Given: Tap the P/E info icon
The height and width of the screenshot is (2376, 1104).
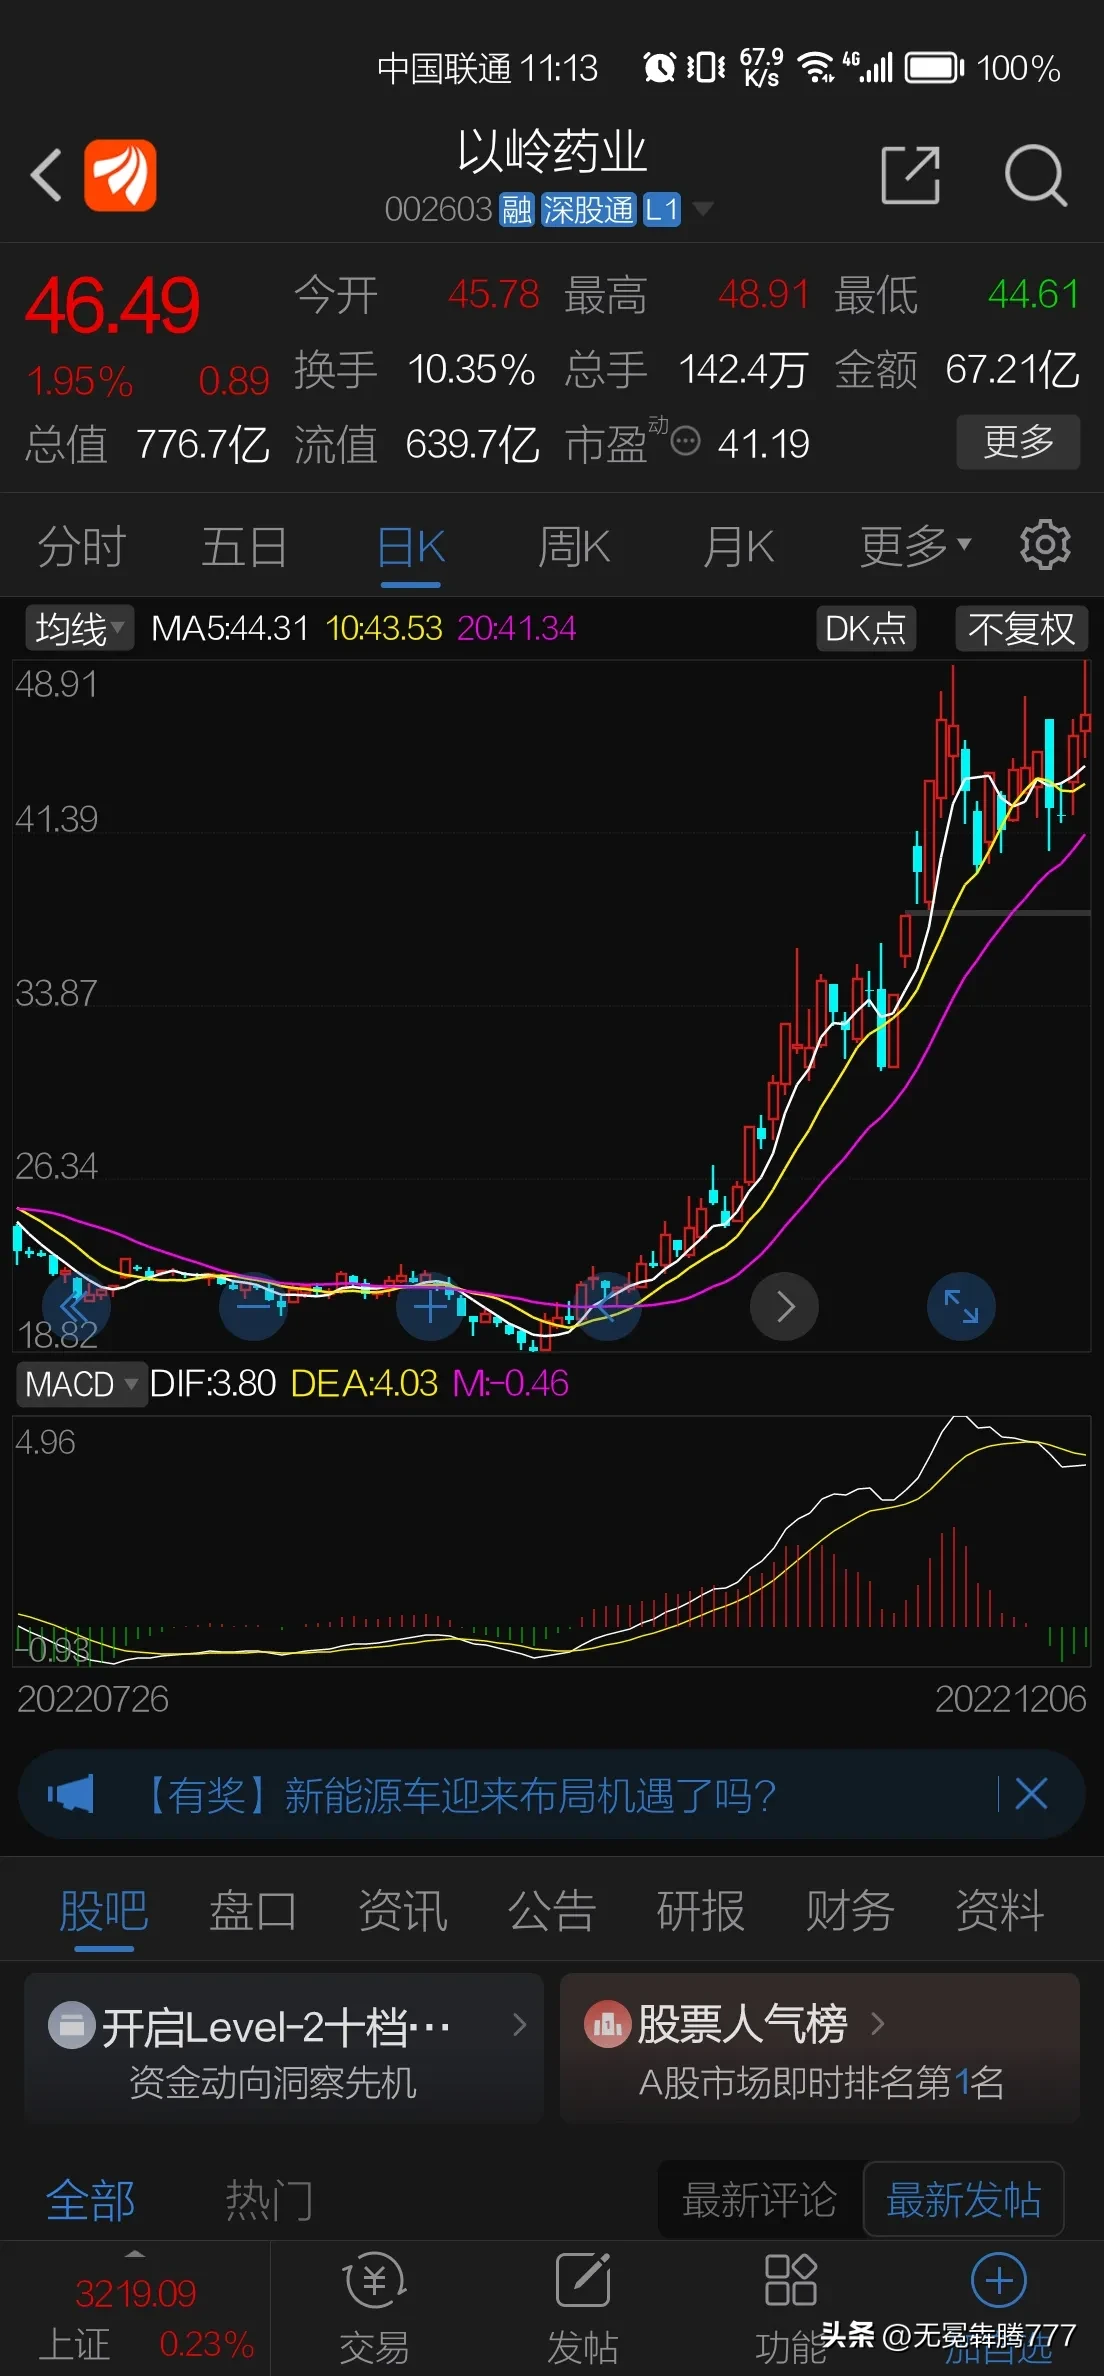Looking at the screenshot, I should point(685,441).
